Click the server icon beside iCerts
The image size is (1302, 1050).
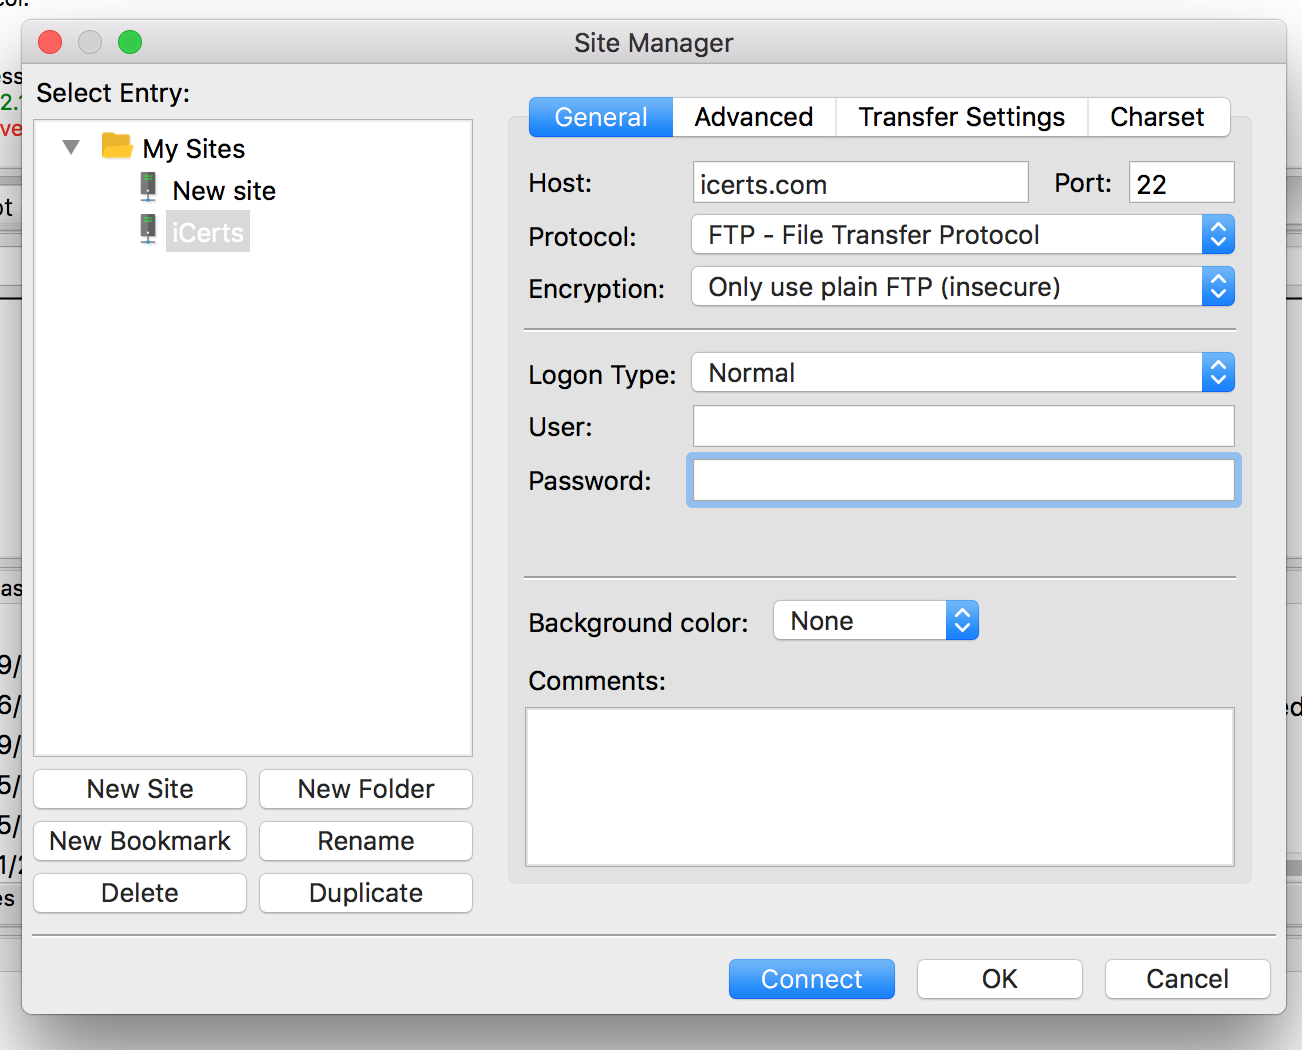click(148, 229)
